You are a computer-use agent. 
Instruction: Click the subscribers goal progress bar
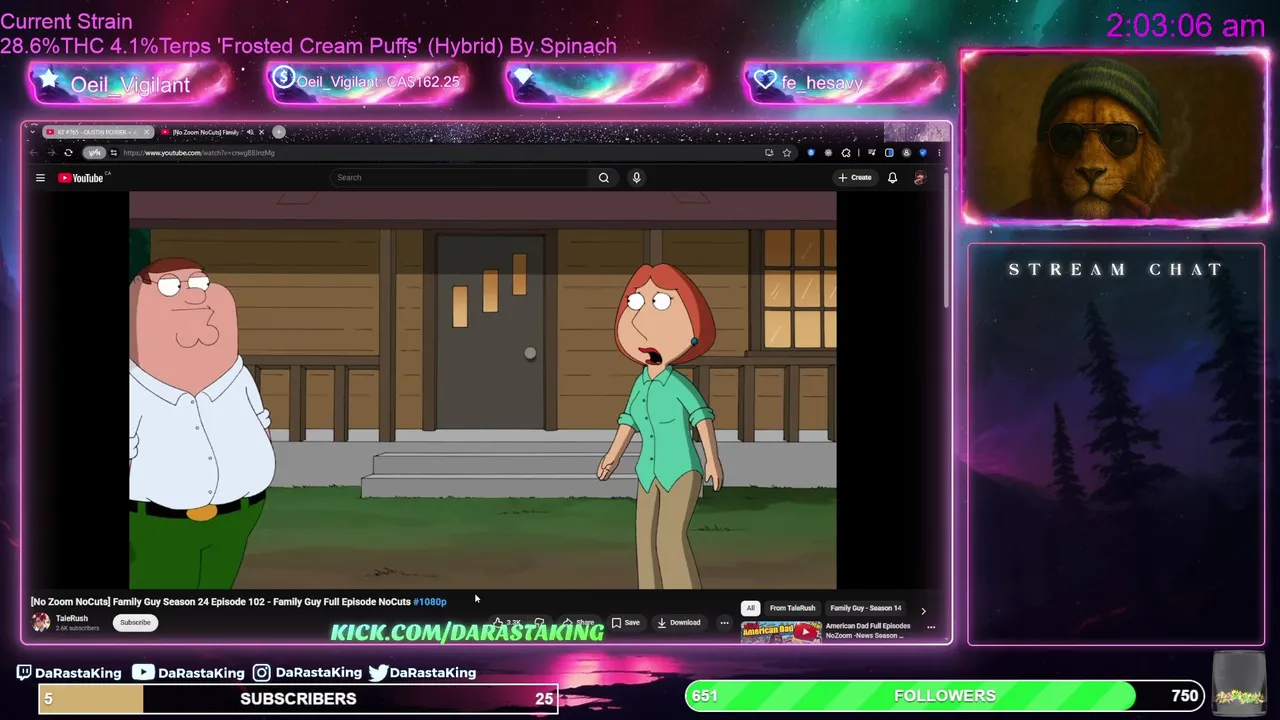pos(298,699)
